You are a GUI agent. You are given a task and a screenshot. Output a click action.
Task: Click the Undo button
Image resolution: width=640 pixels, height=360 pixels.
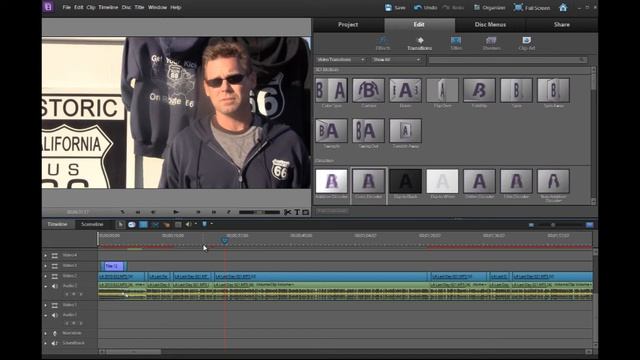tap(425, 8)
